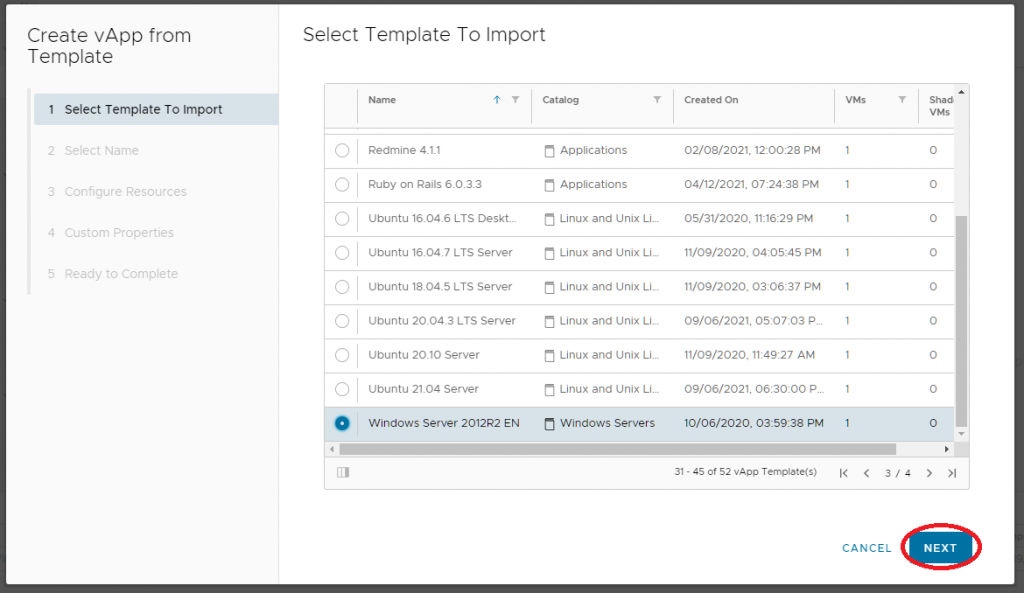
Task: Click the Created On column header
Action: pyautogui.click(x=711, y=100)
